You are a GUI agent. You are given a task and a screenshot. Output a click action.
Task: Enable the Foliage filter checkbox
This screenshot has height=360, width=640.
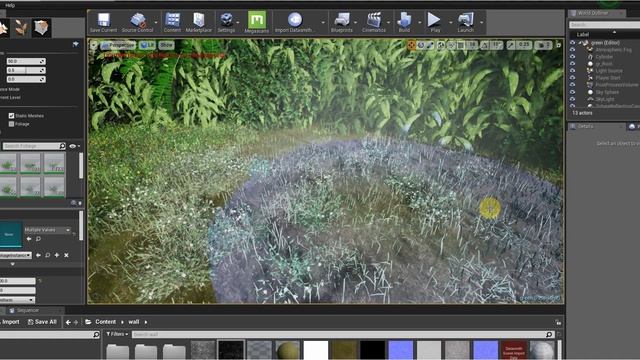[11, 124]
